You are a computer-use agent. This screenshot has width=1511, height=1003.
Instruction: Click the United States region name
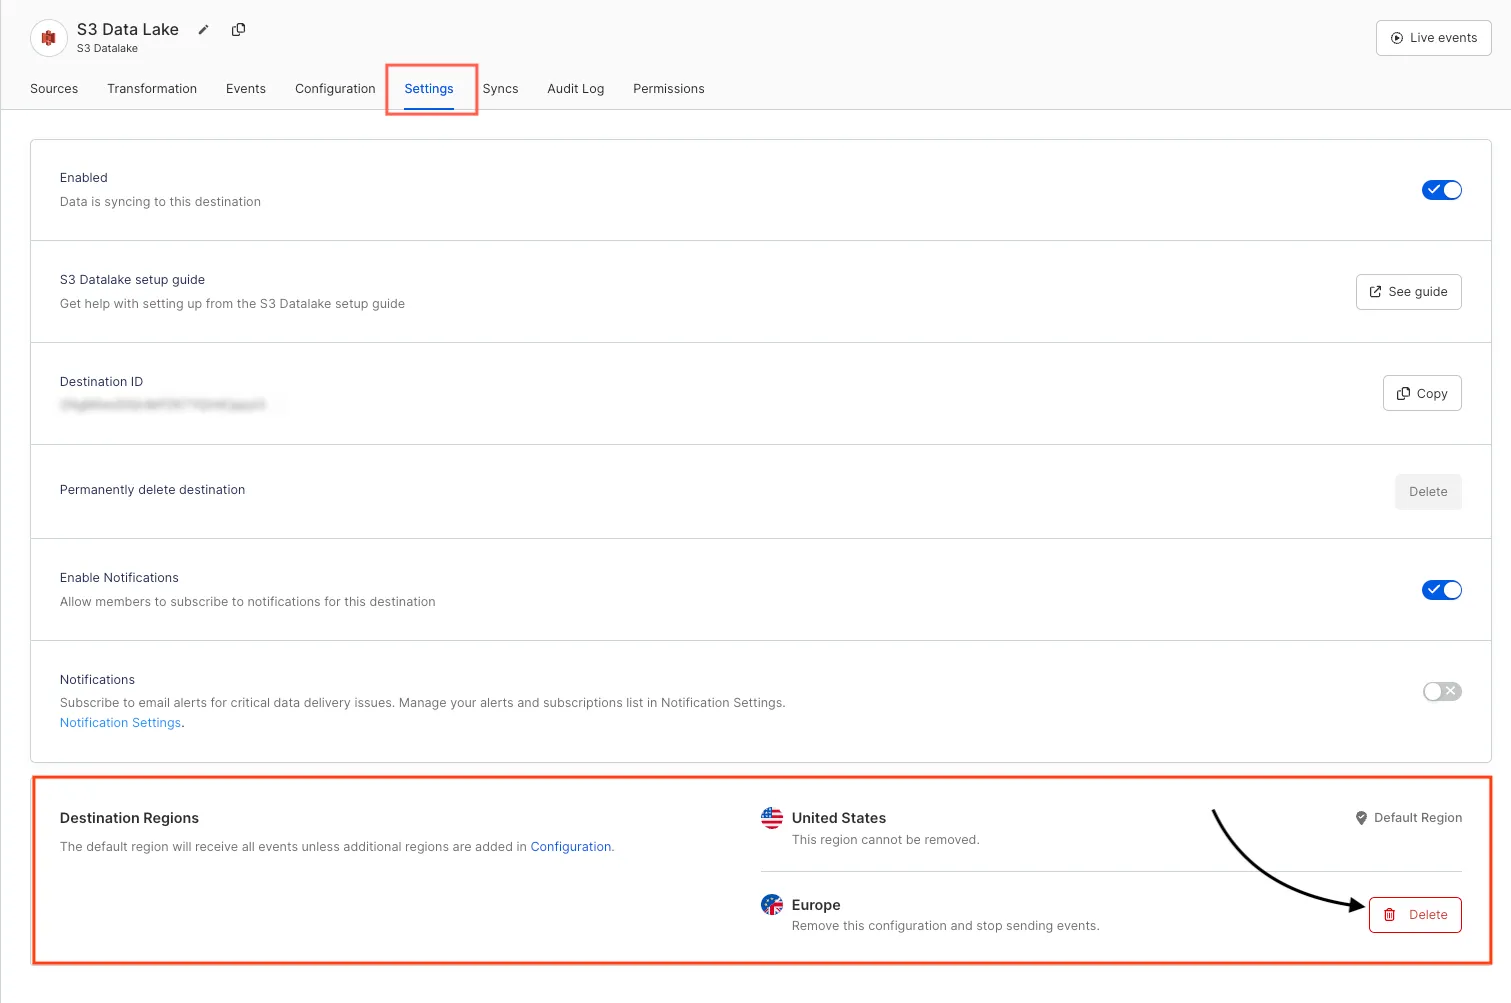tap(839, 818)
